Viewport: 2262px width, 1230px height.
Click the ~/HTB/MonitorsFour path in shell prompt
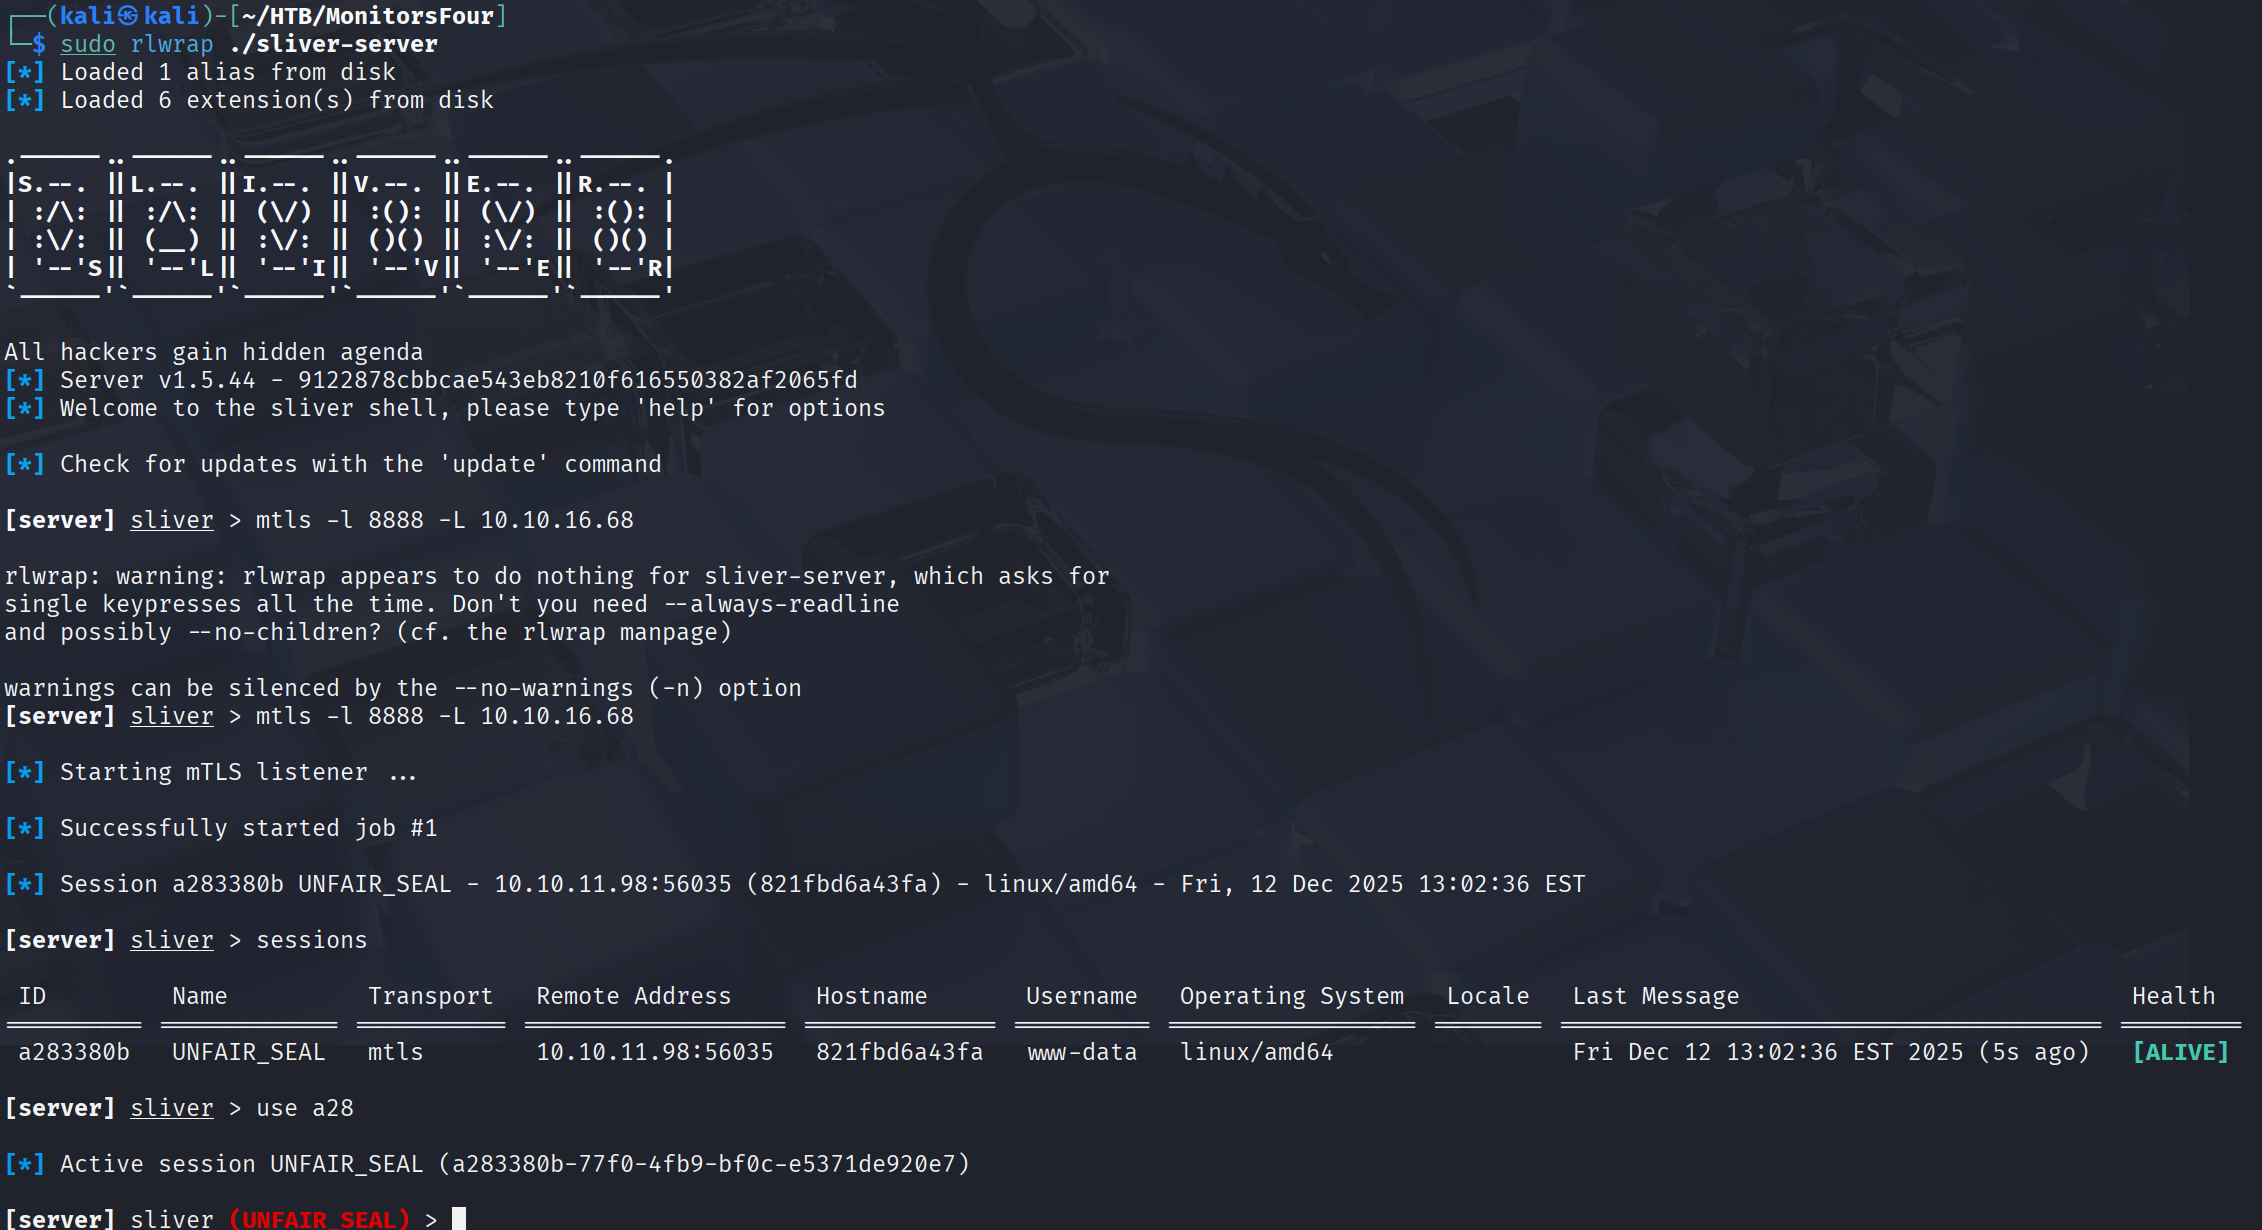[368, 16]
